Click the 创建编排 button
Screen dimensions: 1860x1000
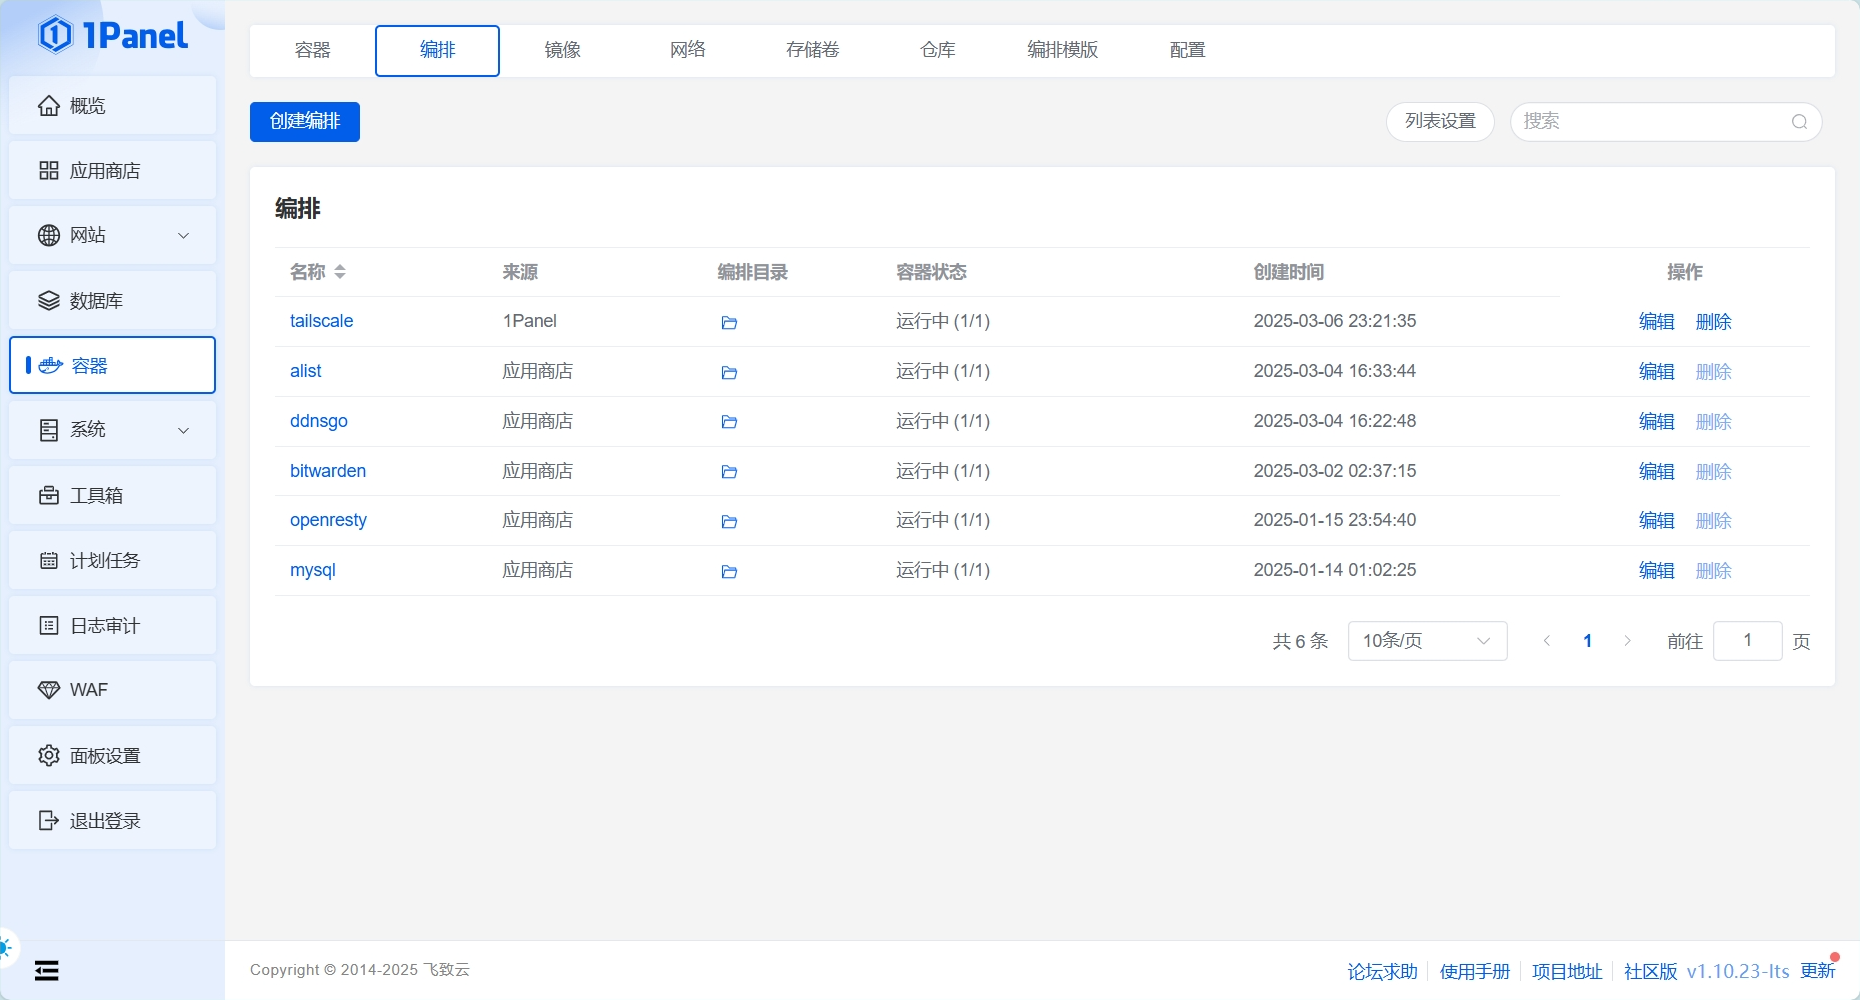(305, 122)
